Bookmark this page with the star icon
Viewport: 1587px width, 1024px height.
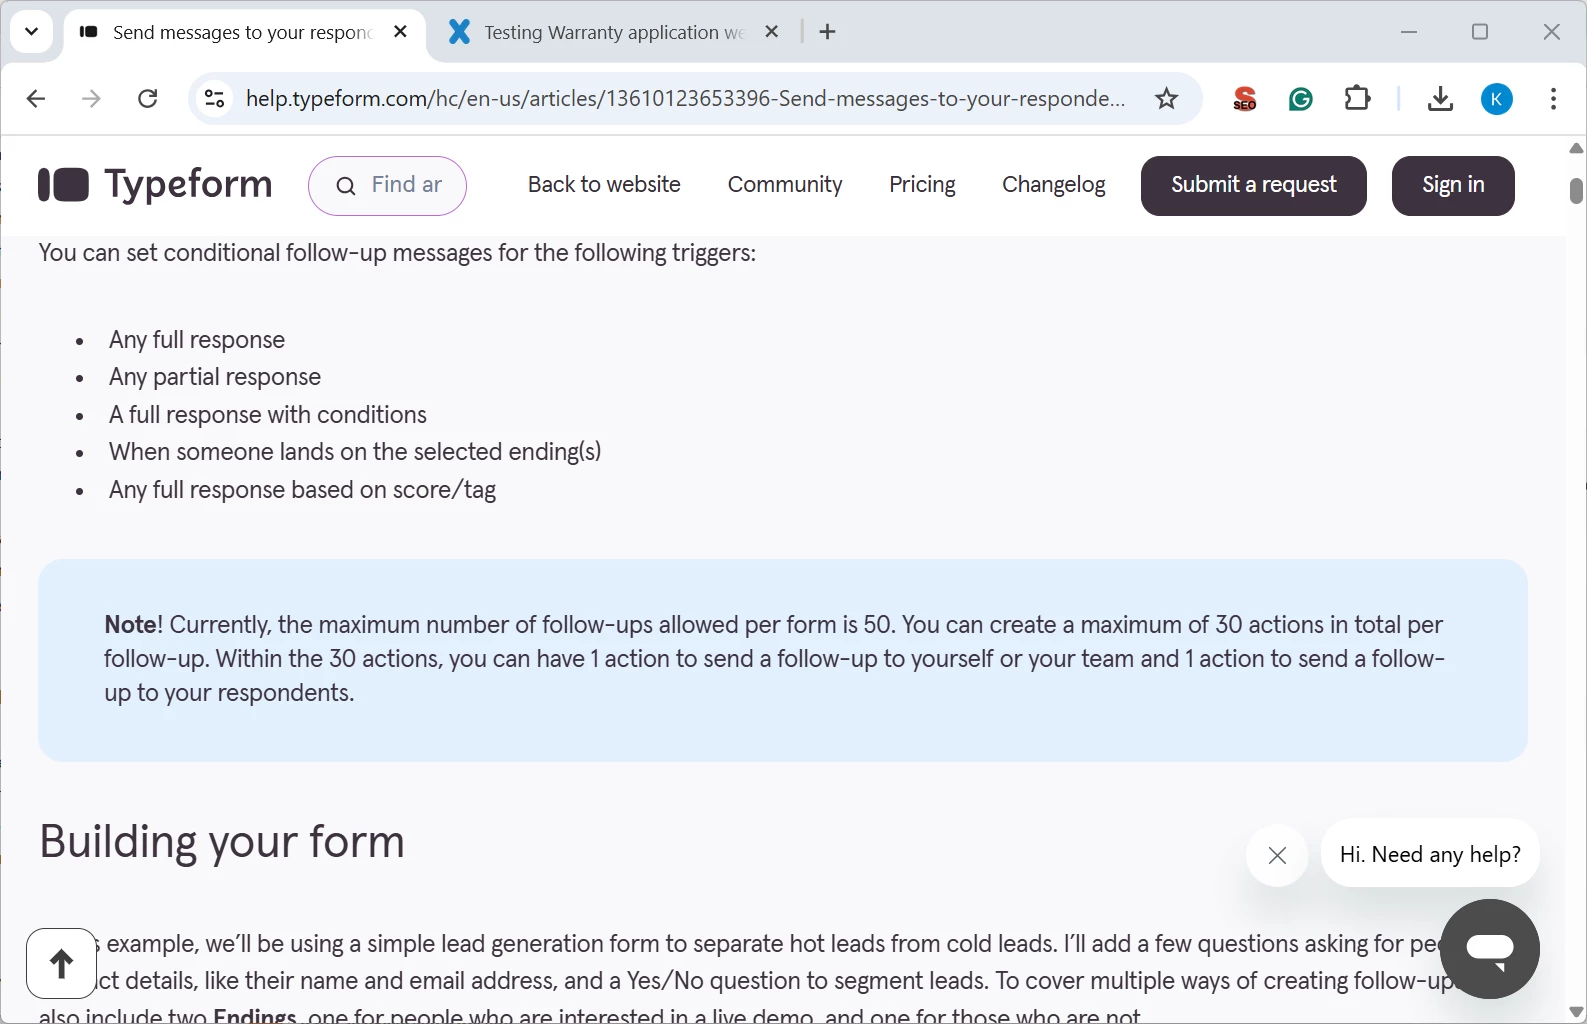point(1166,99)
